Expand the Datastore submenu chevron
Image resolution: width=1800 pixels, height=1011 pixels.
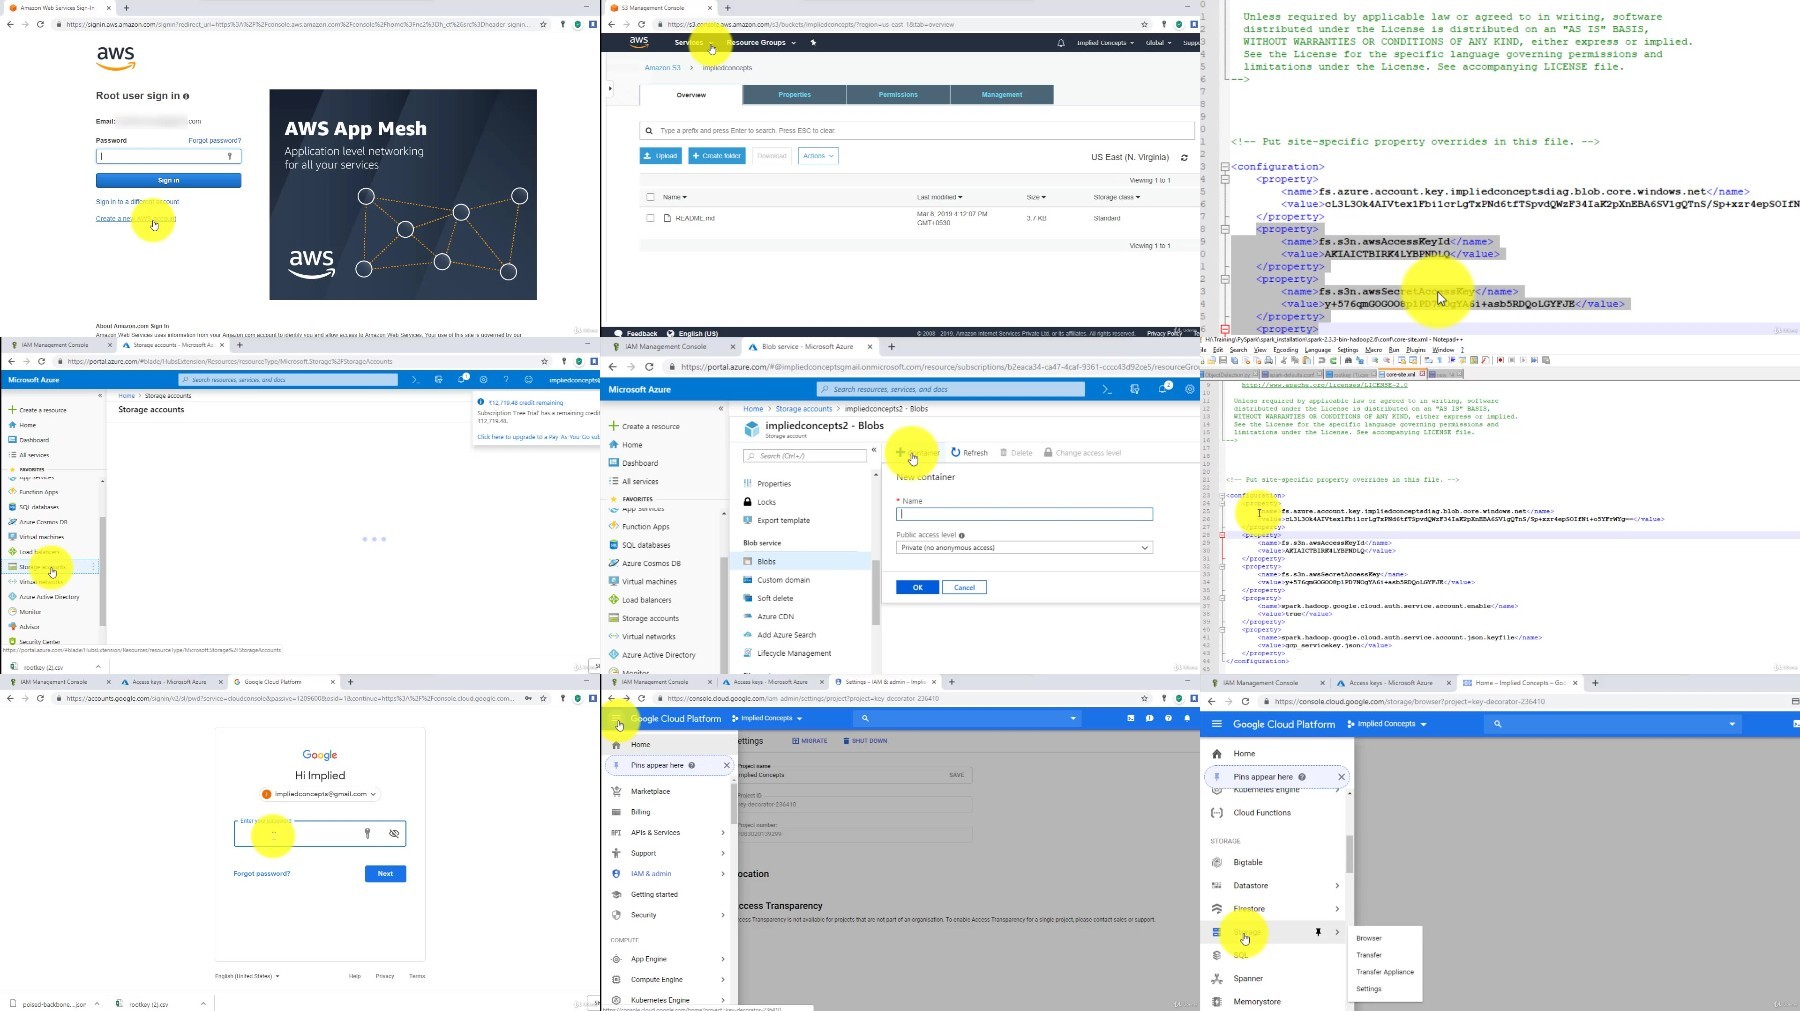pos(1337,885)
